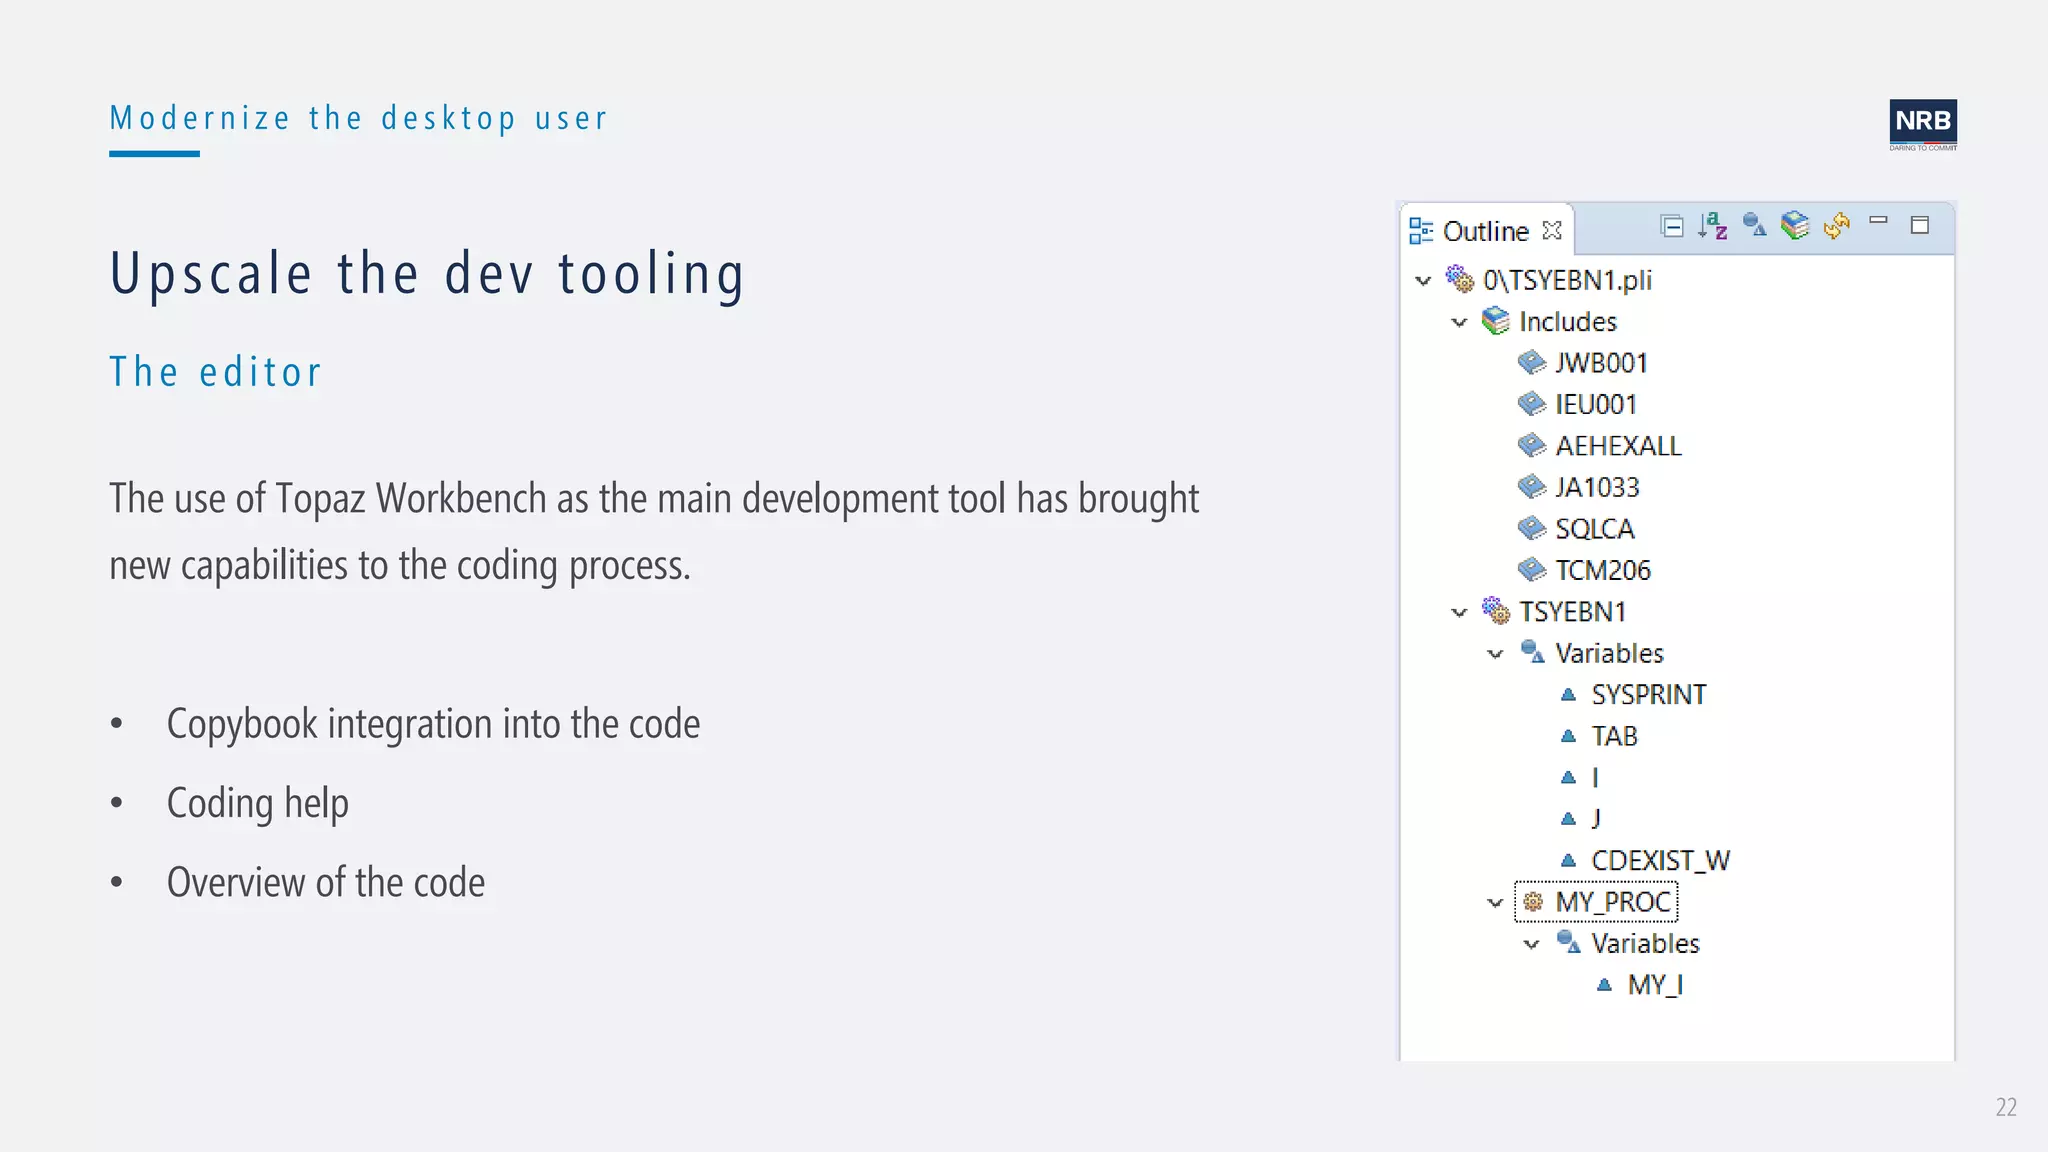Select the MY_I variable
This screenshot has height=1152, width=2048.
click(1655, 985)
